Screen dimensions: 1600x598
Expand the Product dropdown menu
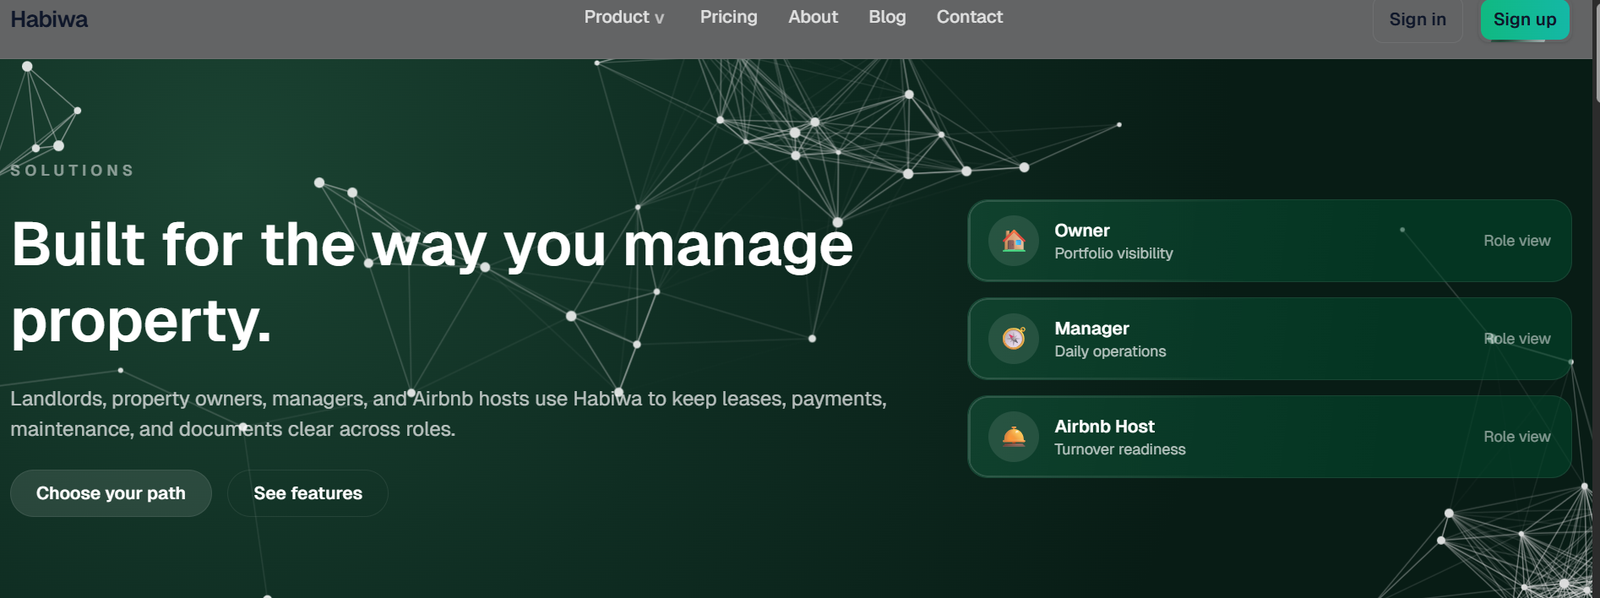pyautogui.click(x=624, y=17)
